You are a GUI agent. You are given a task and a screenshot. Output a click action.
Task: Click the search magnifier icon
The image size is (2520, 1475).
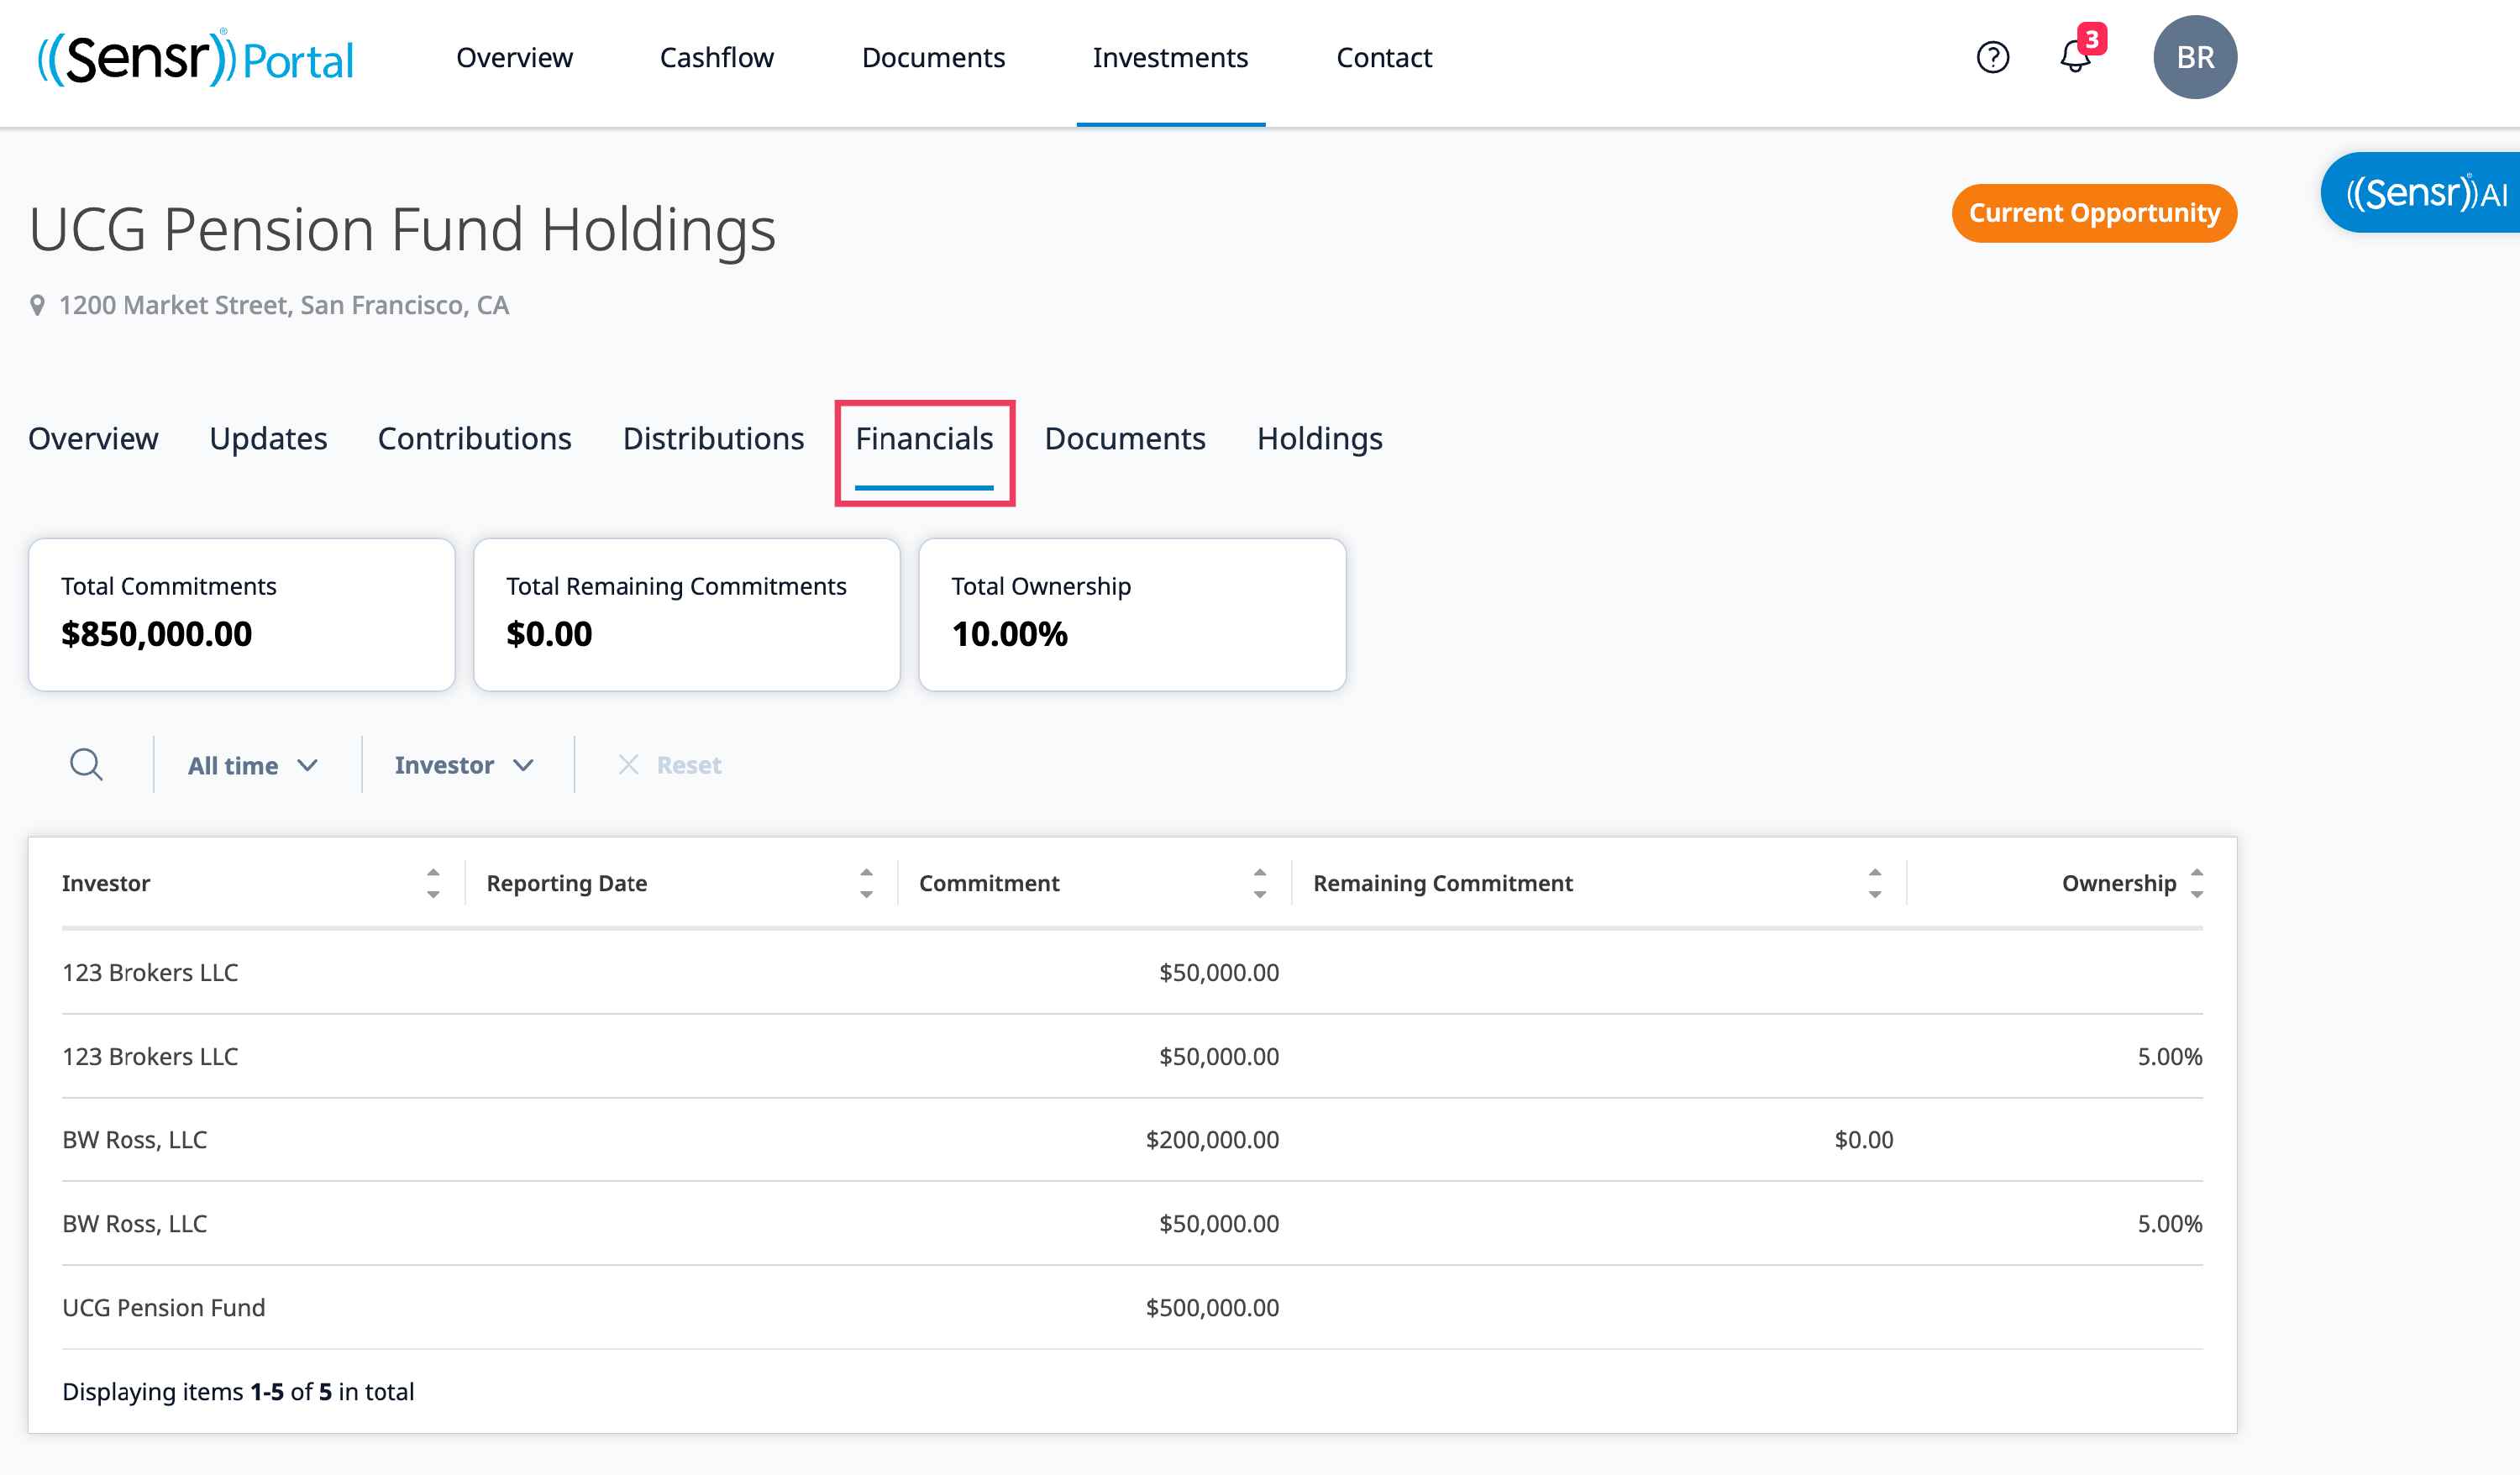click(x=86, y=765)
